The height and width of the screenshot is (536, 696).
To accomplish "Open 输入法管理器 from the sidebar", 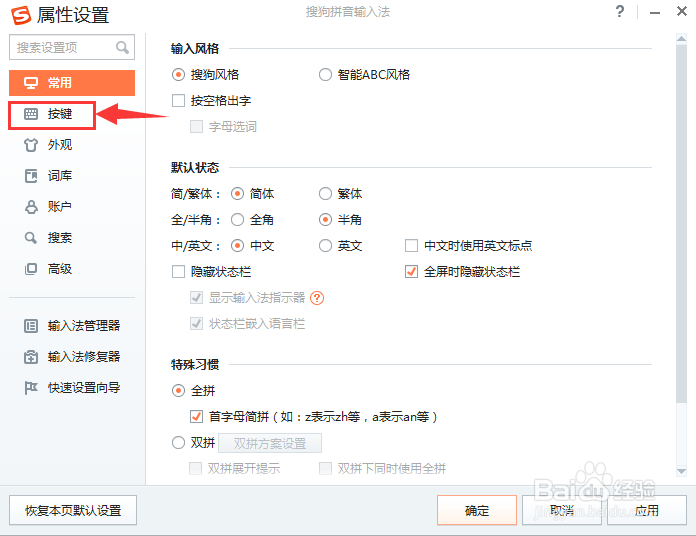I will coord(72,326).
